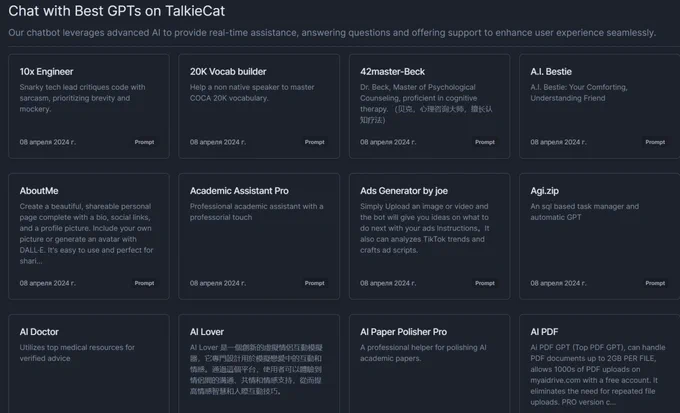Click the Prompt tag on 42master-Beck
Viewport: 680px width, 413px height.
pos(485,142)
